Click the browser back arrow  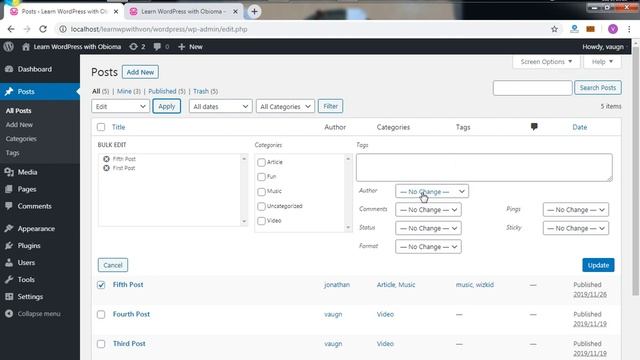click(x=11, y=29)
